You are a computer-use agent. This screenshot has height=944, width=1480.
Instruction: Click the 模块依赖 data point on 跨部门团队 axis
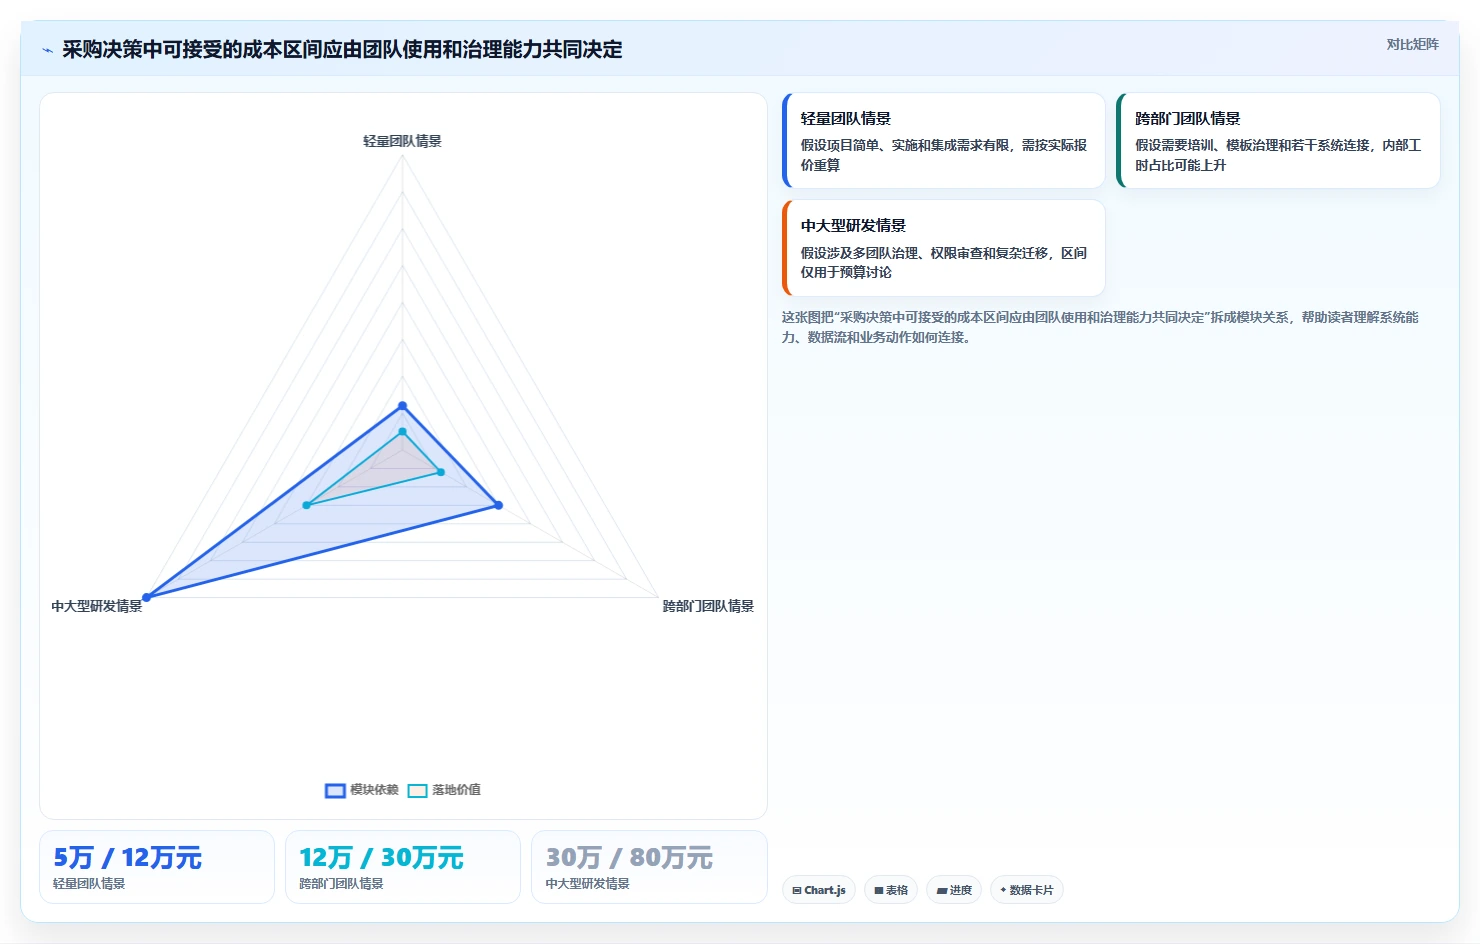click(498, 505)
